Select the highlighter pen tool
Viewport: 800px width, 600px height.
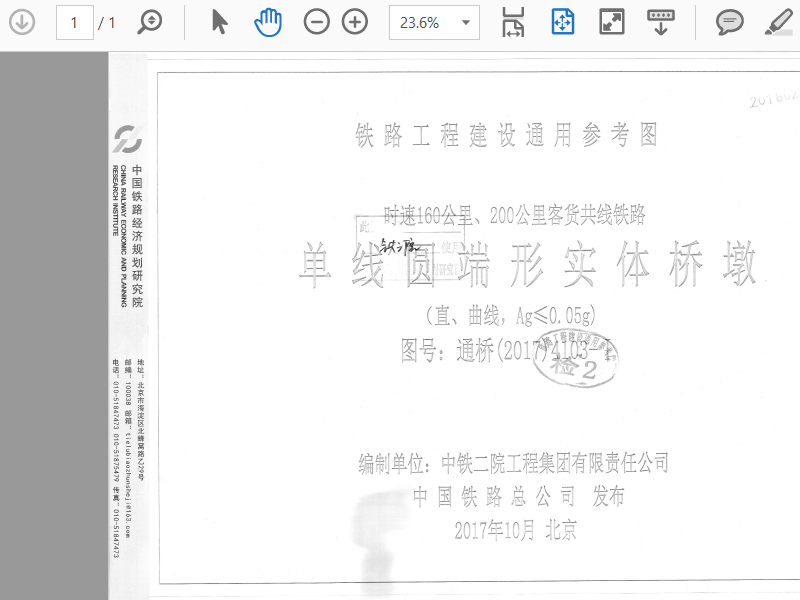click(x=779, y=22)
